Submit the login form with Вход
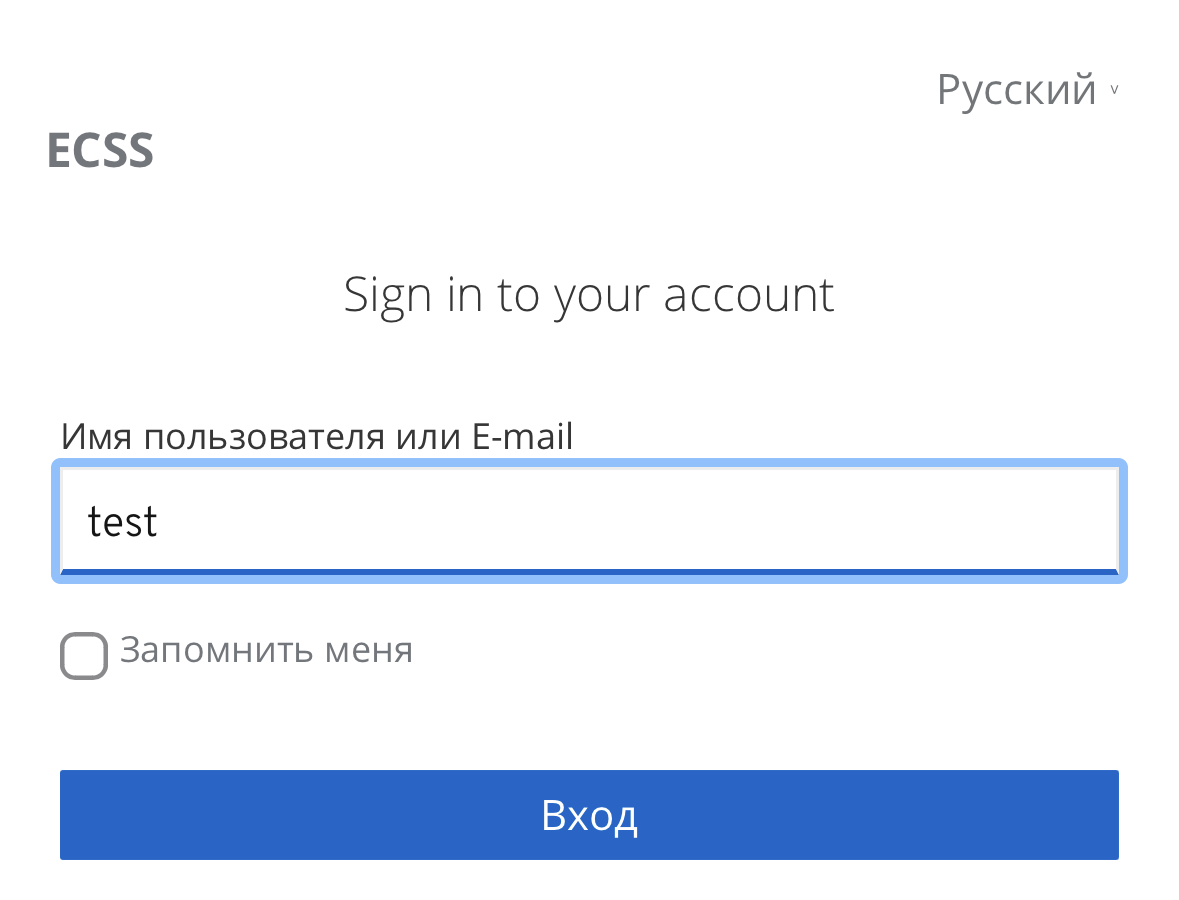This screenshot has width=1179, height=900. click(x=588, y=815)
